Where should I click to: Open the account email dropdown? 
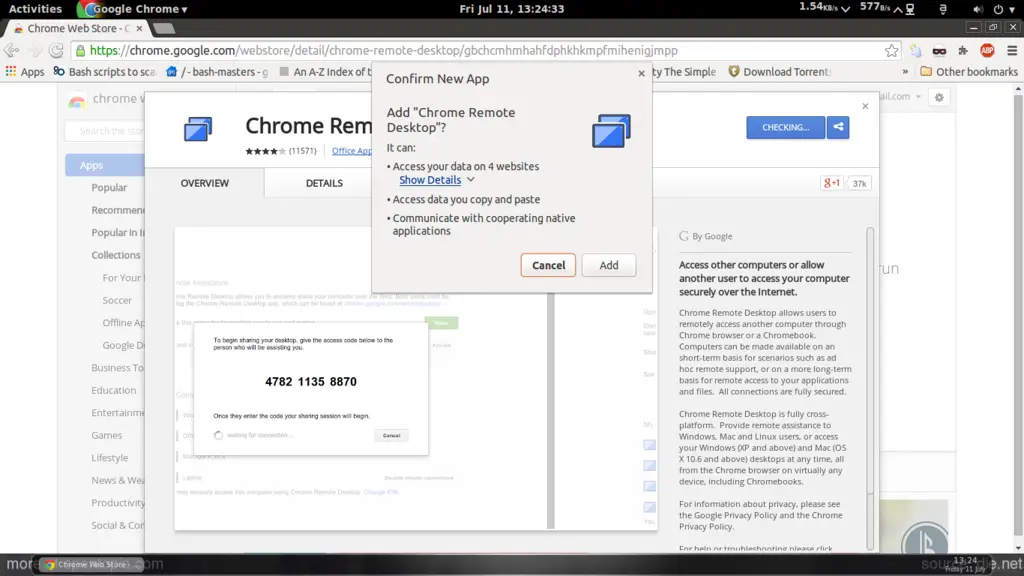coord(901,97)
